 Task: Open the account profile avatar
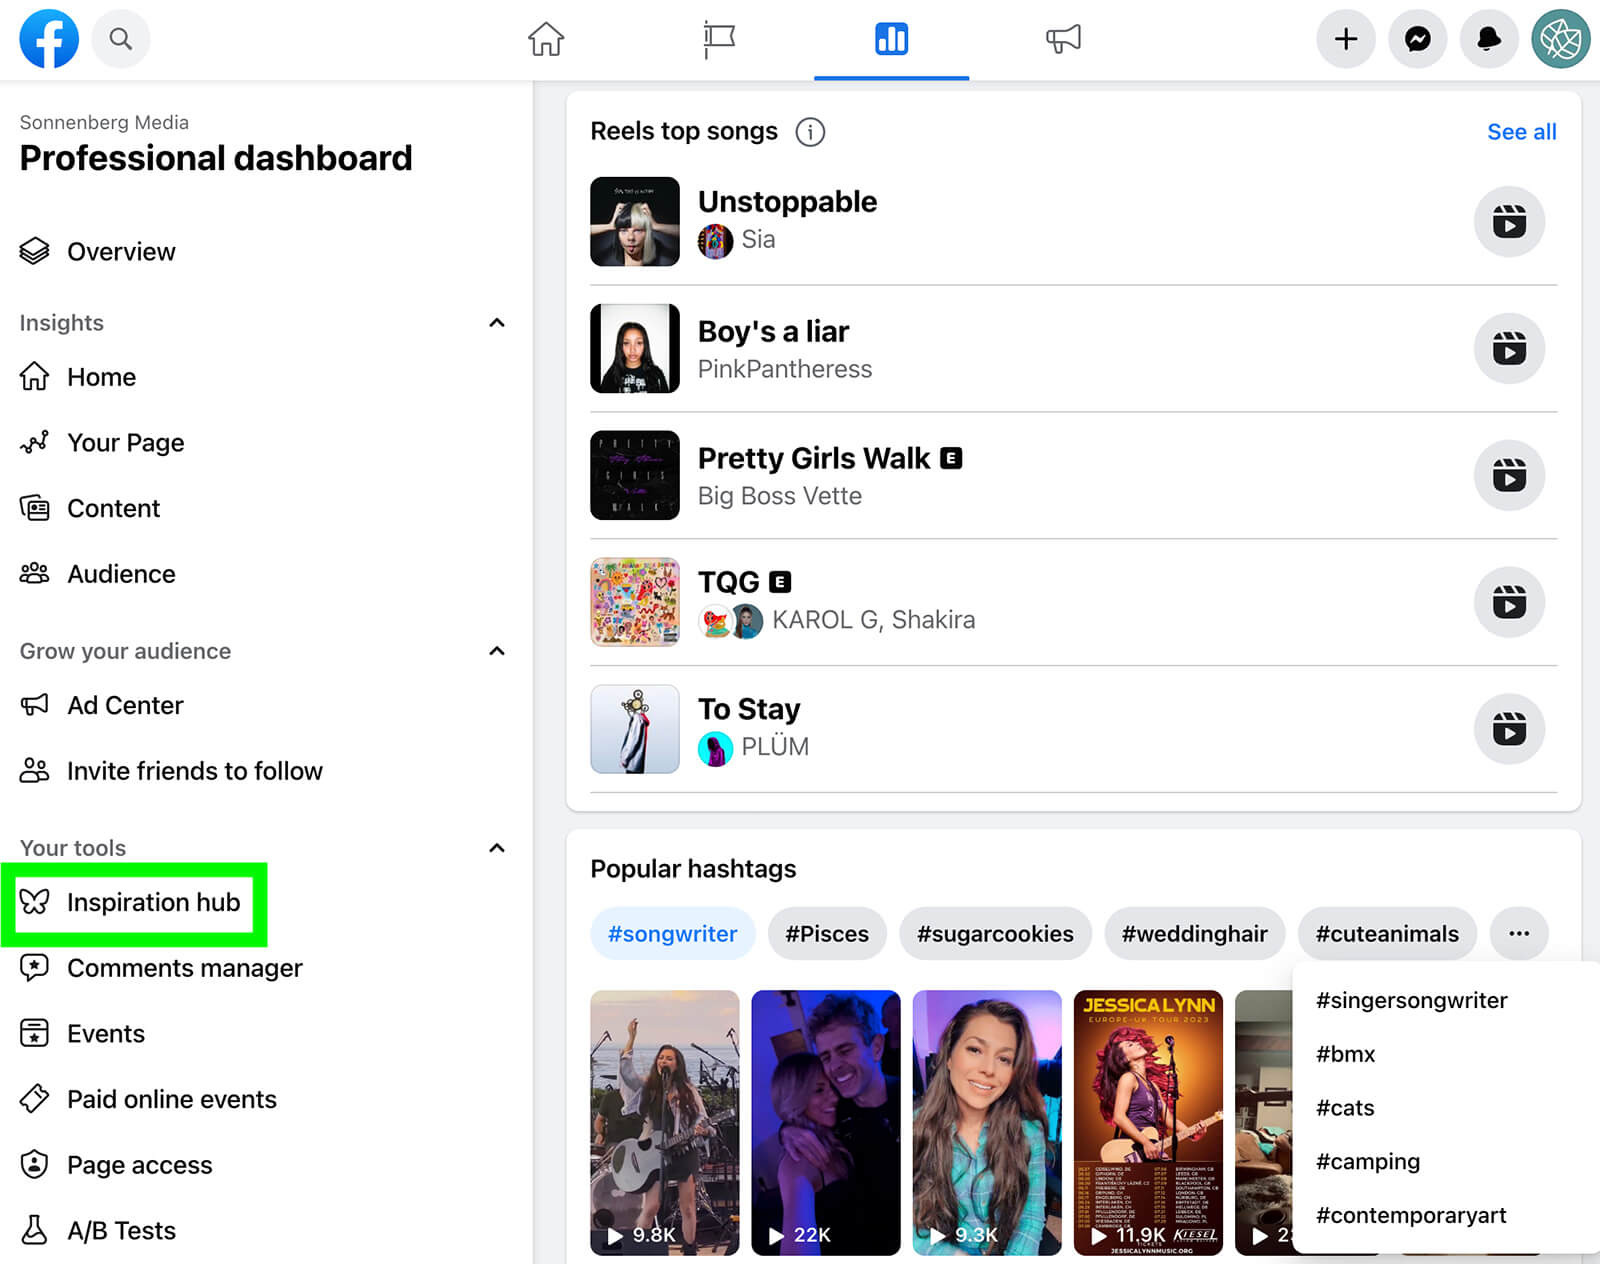click(x=1561, y=39)
